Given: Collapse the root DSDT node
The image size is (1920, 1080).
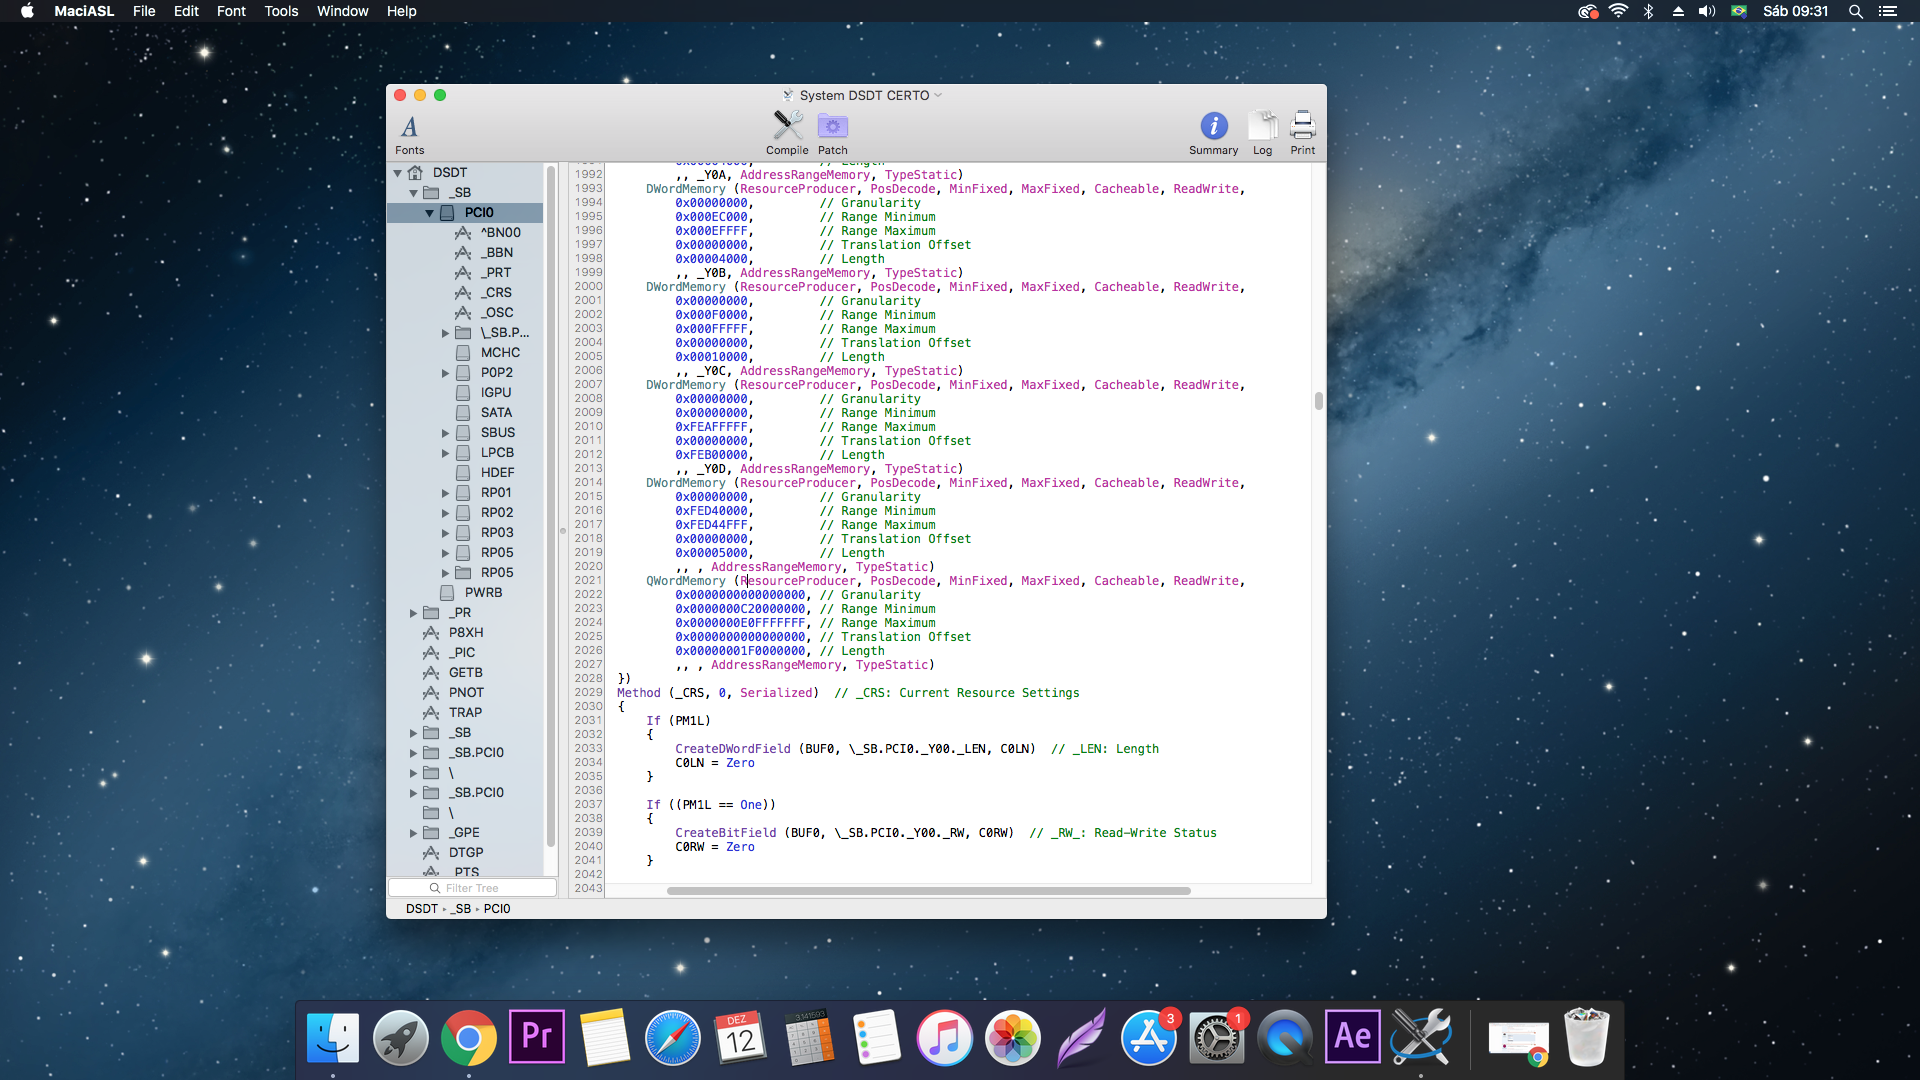Looking at the screenshot, I should coord(398,173).
